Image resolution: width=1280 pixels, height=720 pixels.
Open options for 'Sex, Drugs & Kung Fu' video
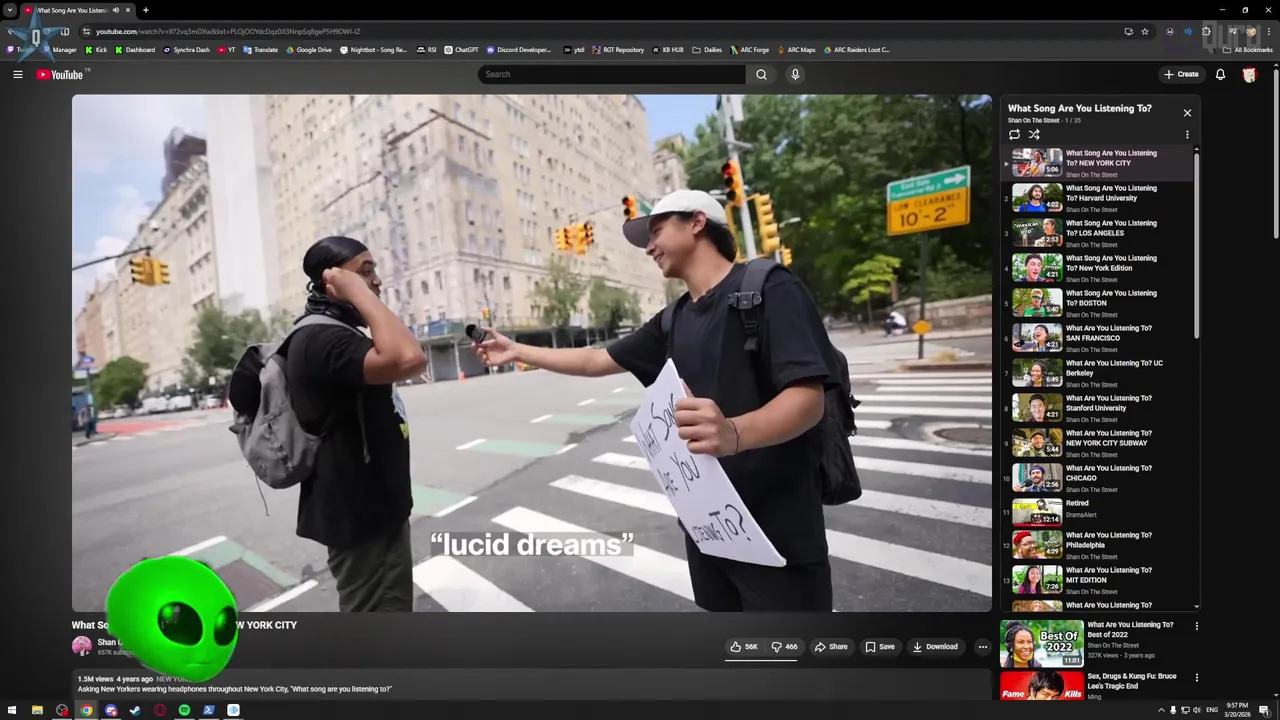click(1196, 678)
